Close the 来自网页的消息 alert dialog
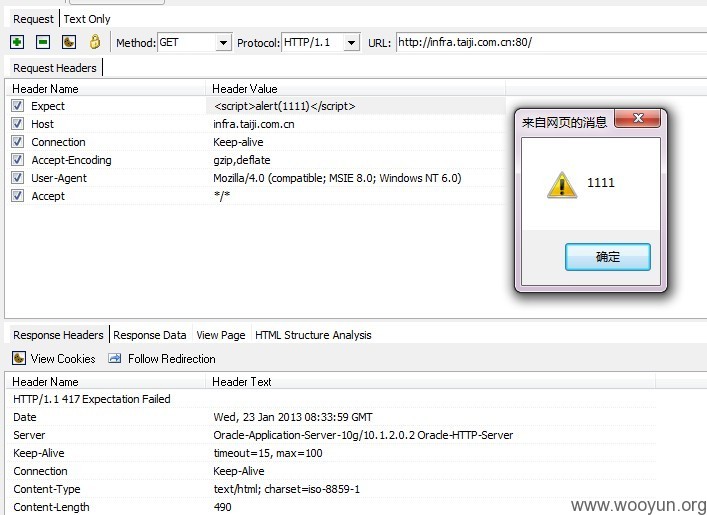Viewport: 707px width, 515px height. click(638, 119)
